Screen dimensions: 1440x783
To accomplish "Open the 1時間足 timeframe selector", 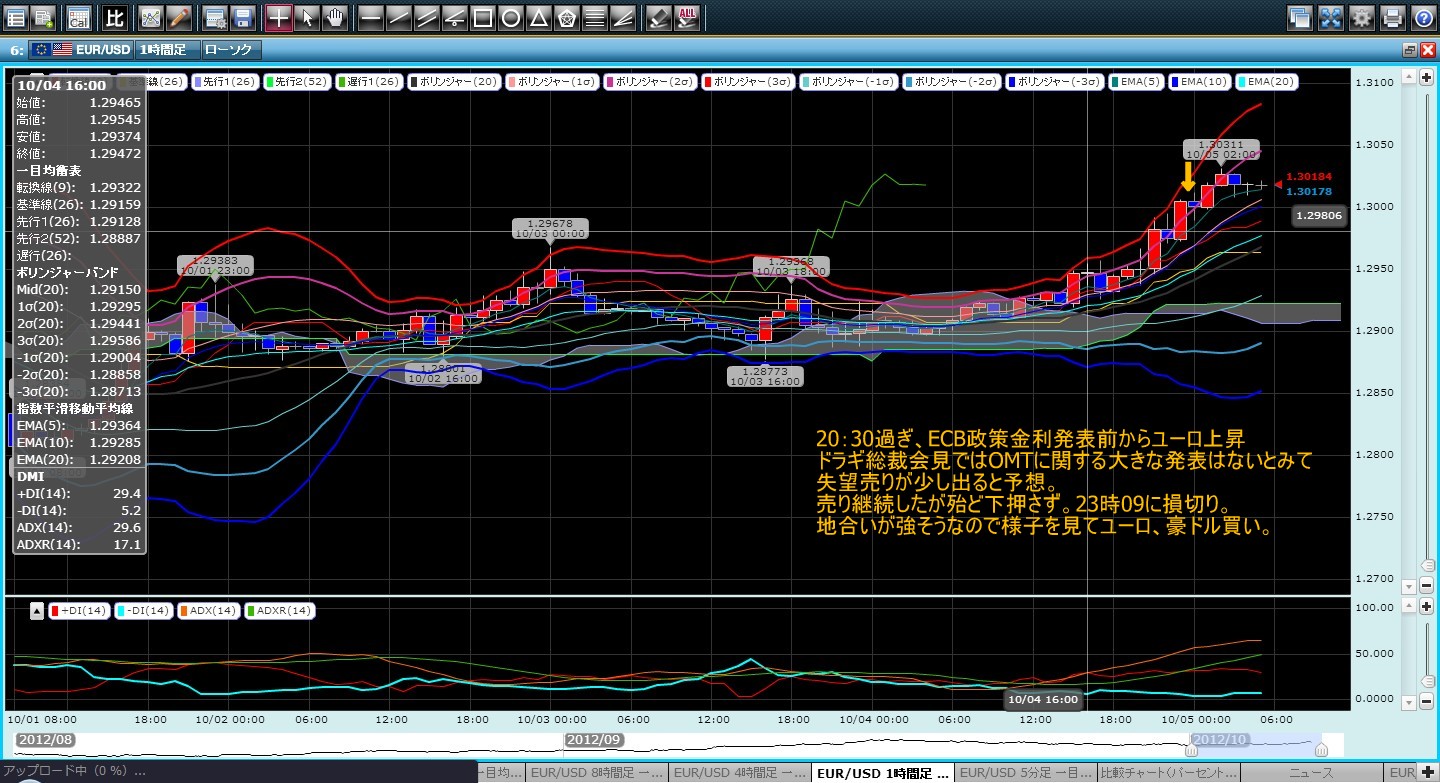I will tap(166, 49).
